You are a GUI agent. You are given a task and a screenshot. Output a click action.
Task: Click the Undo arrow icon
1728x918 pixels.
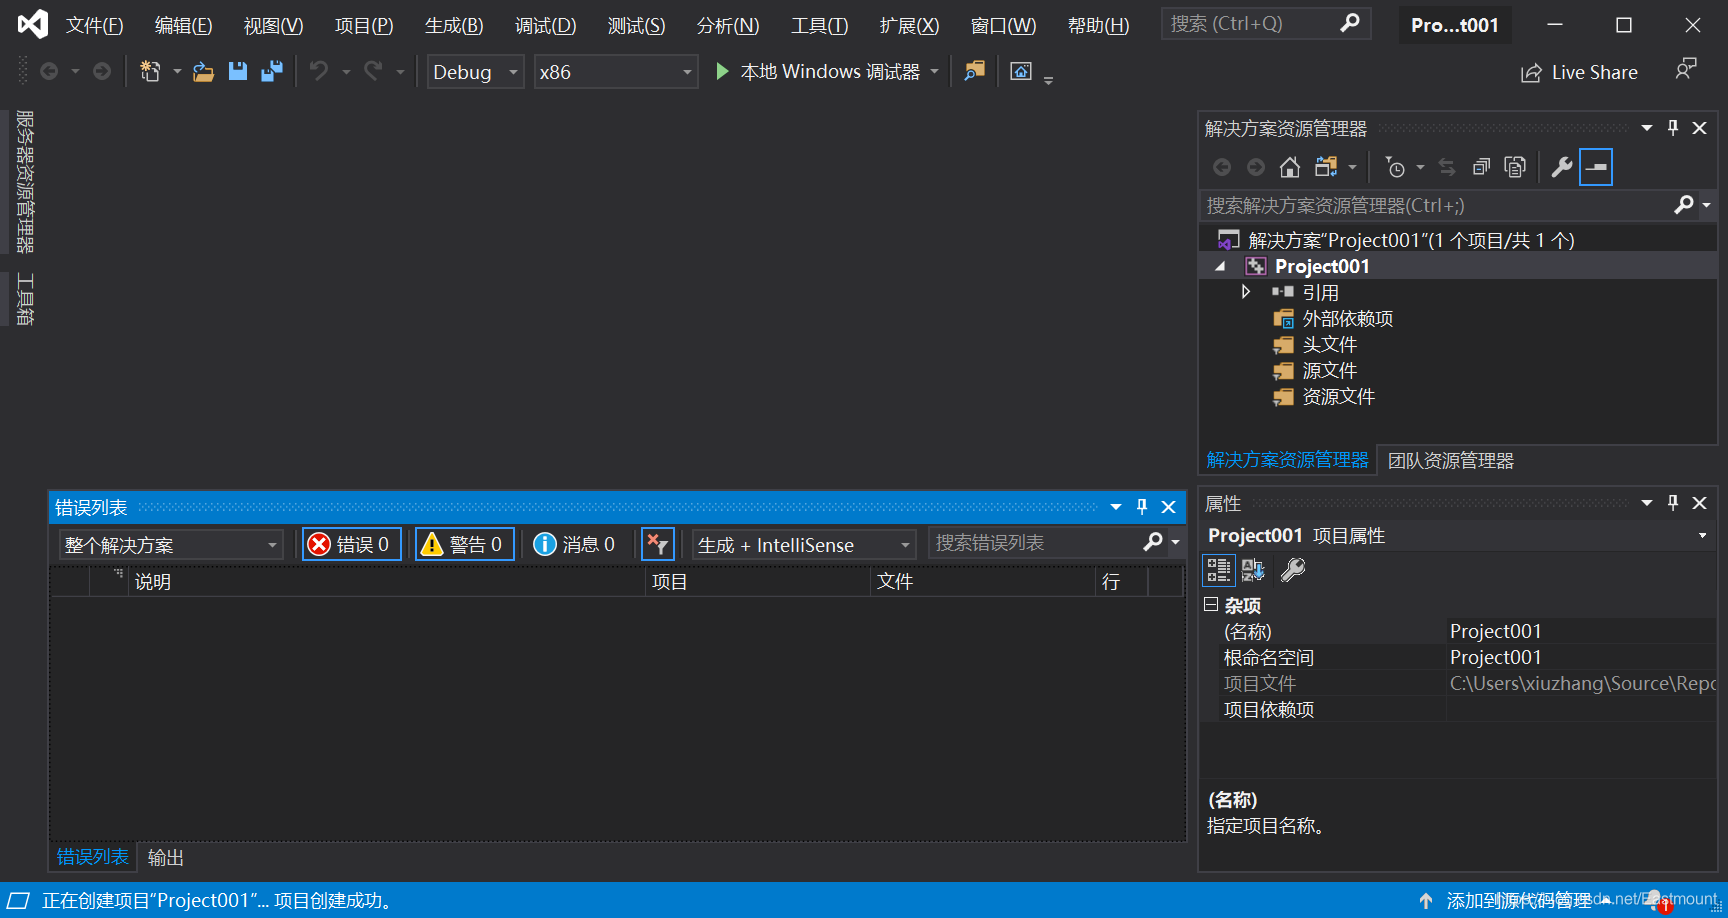click(x=319, y=71)
